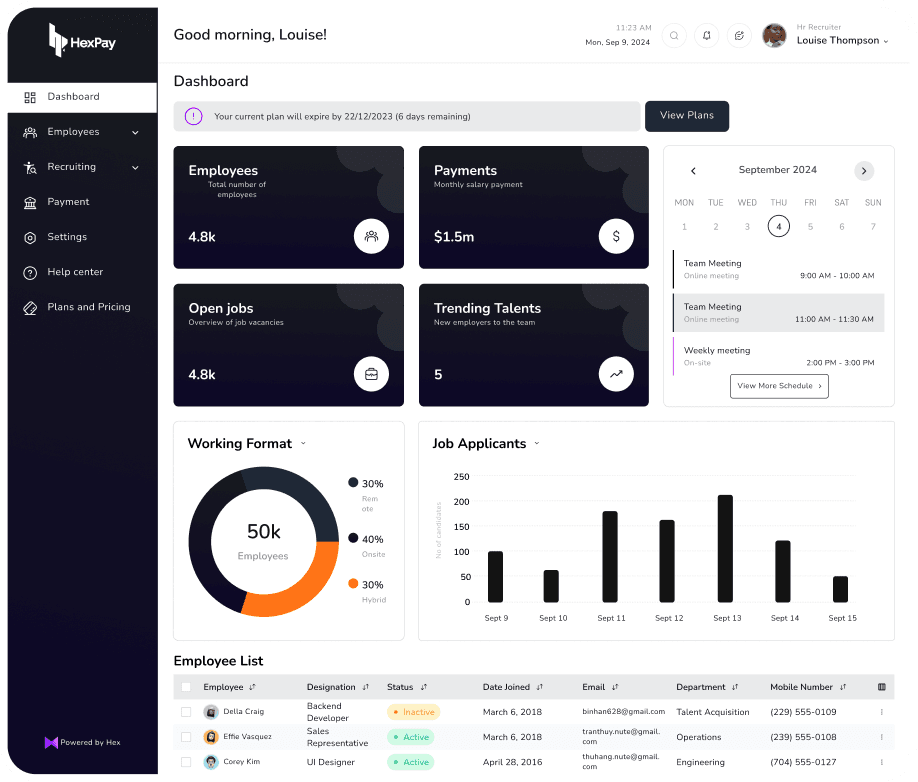Click the Trending Talents arrow icon
Image resolution: width=918 pixels, height=782 pixels.
[x=616, y=375]
